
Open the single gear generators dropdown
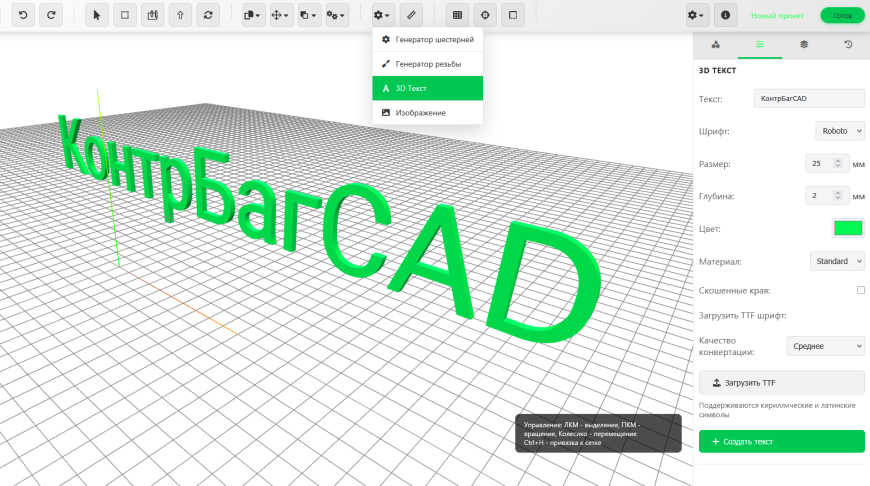pos(383,15)
